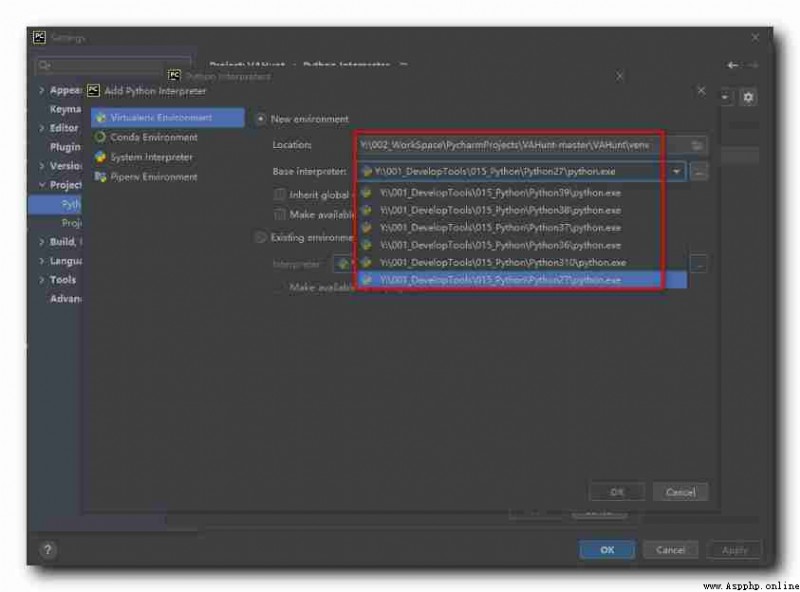Screen dimensions: 800x592
Task: Select Keymap in Settings tree
Action: tap(65, 109)
